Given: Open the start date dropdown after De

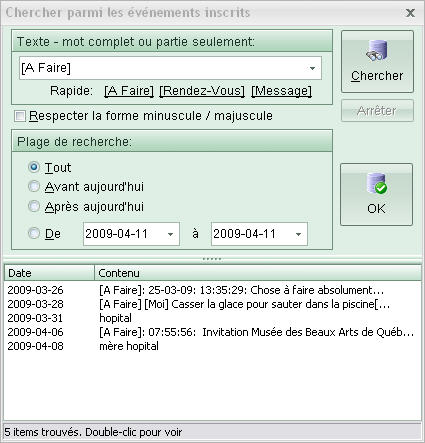Looking at the screenshot, I should coord(170,234).
